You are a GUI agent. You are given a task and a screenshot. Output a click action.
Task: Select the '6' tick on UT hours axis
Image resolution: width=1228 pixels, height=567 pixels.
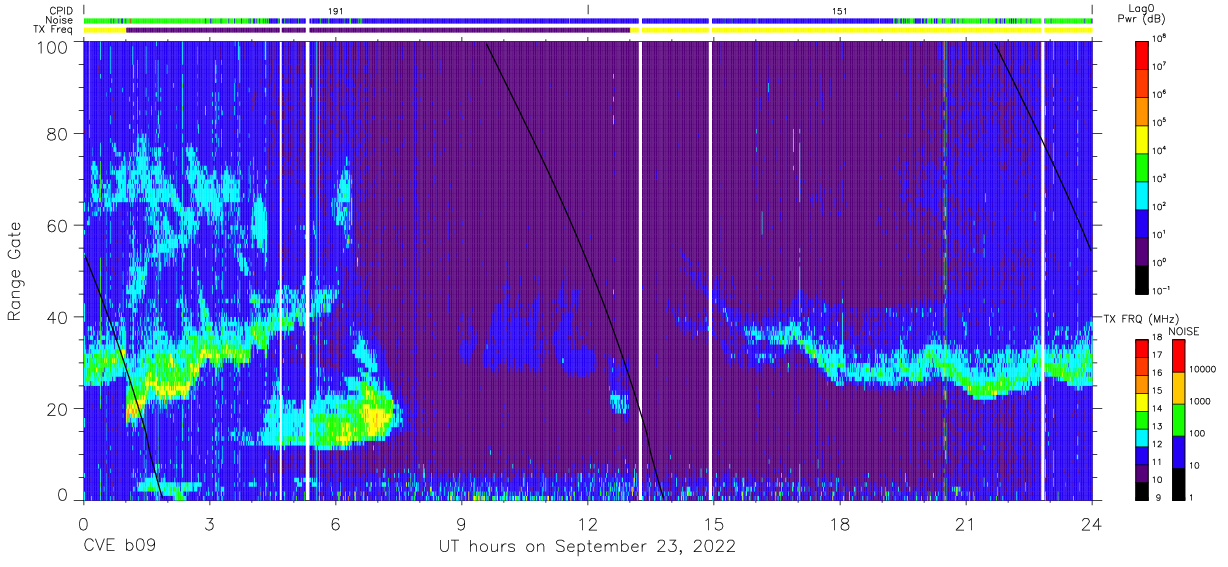(x=335, y=523)
